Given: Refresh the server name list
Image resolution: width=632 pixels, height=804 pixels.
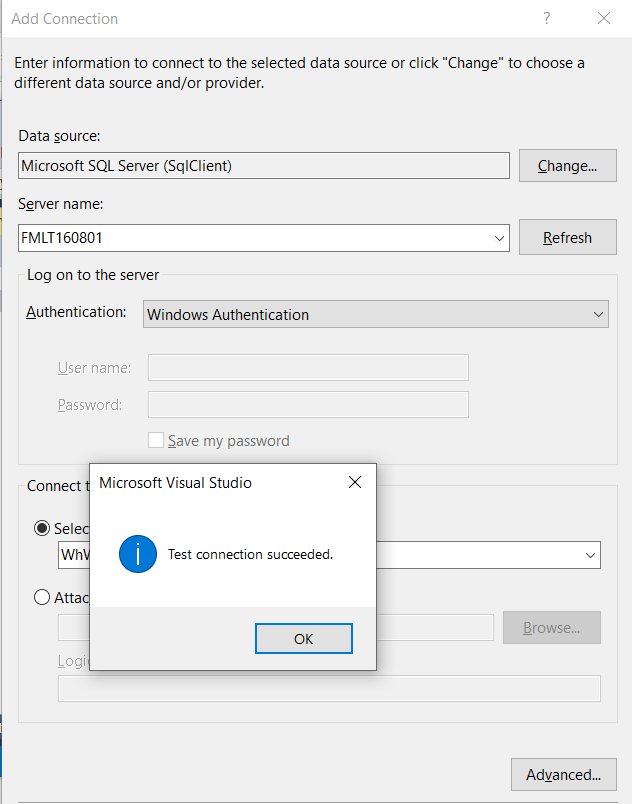Looking at the screenshot, I should [x=567, y=238].
